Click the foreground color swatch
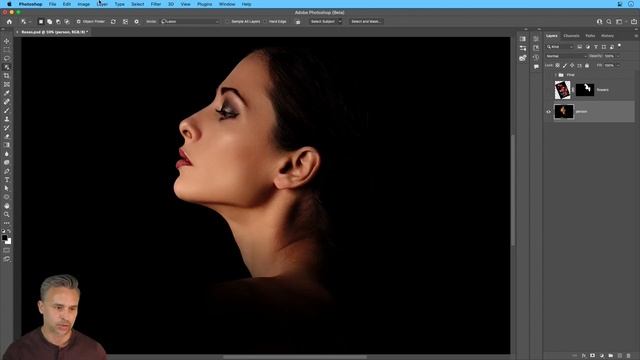This screenshot has width=640, height=360. click(4, 238)
